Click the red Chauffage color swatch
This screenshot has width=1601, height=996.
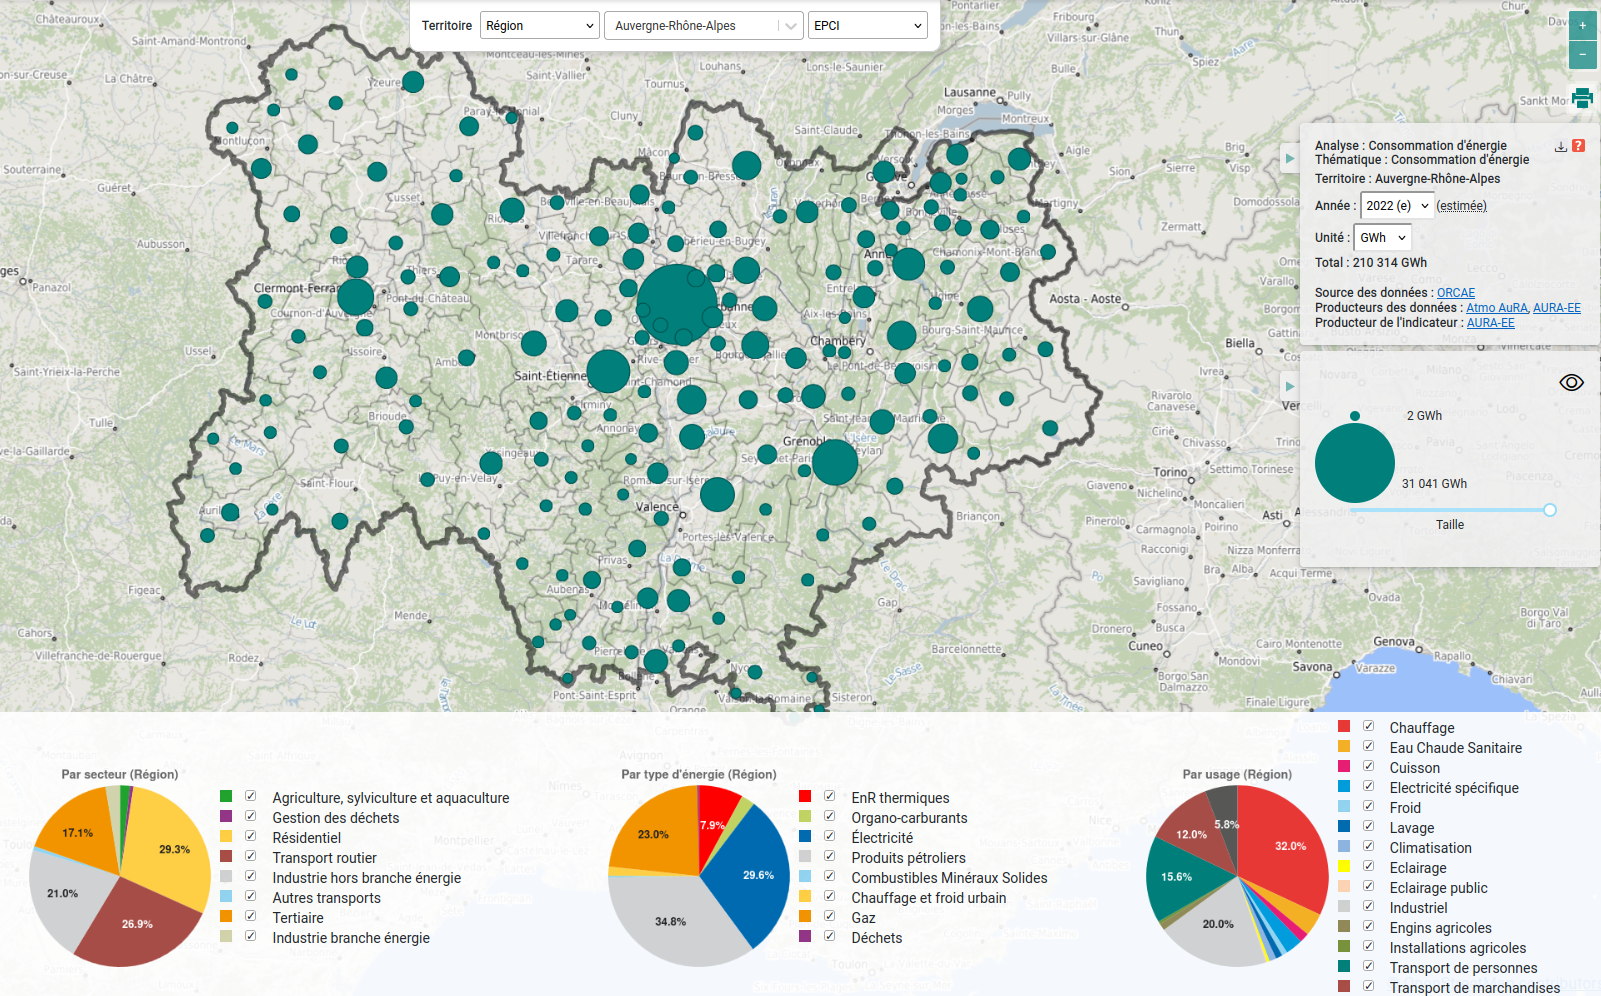coord(1344,726)
